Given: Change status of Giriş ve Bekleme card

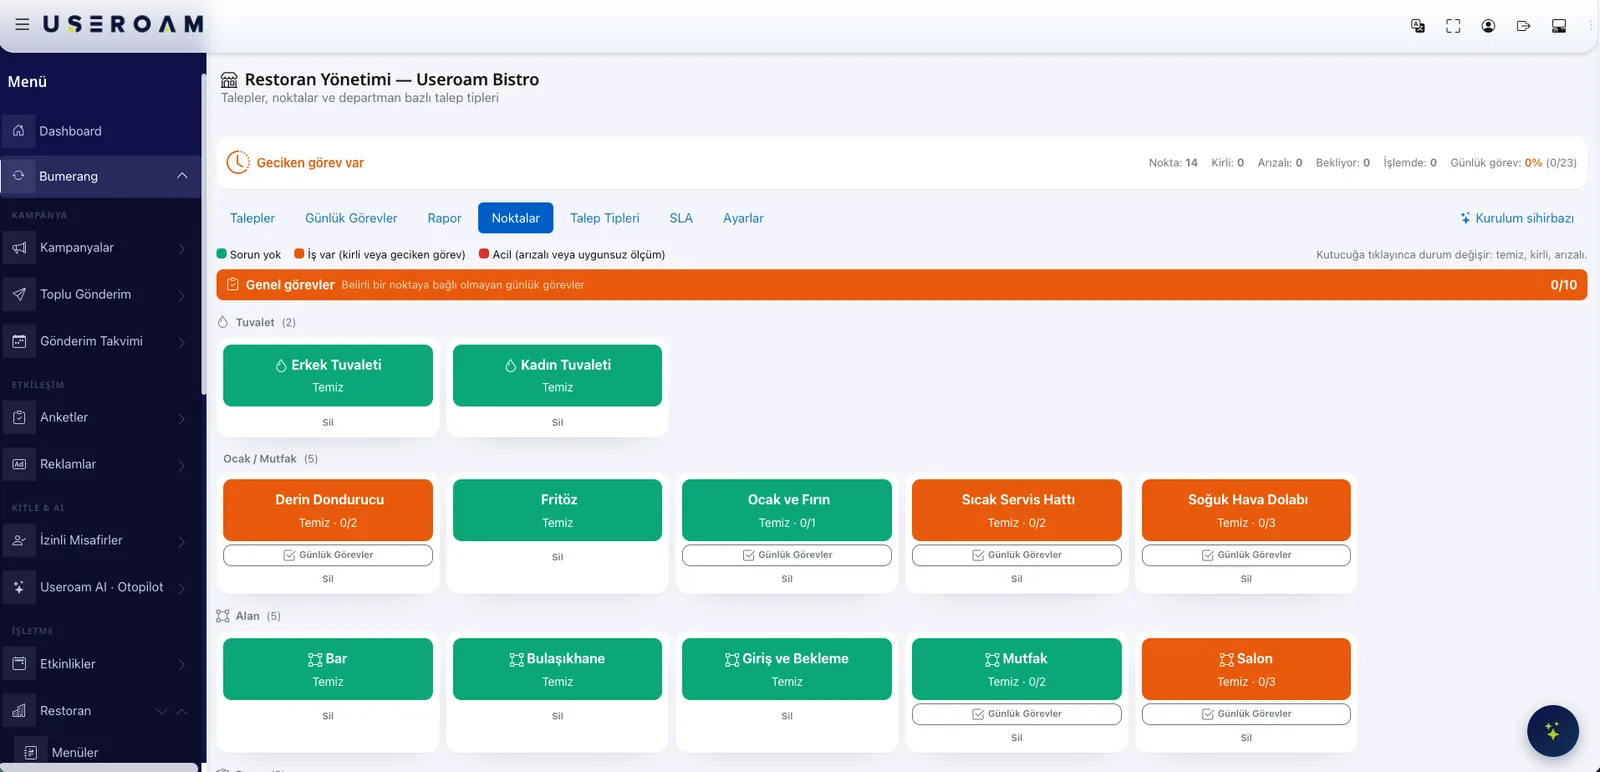Looking at the screenshot, I should click(787, 669).
